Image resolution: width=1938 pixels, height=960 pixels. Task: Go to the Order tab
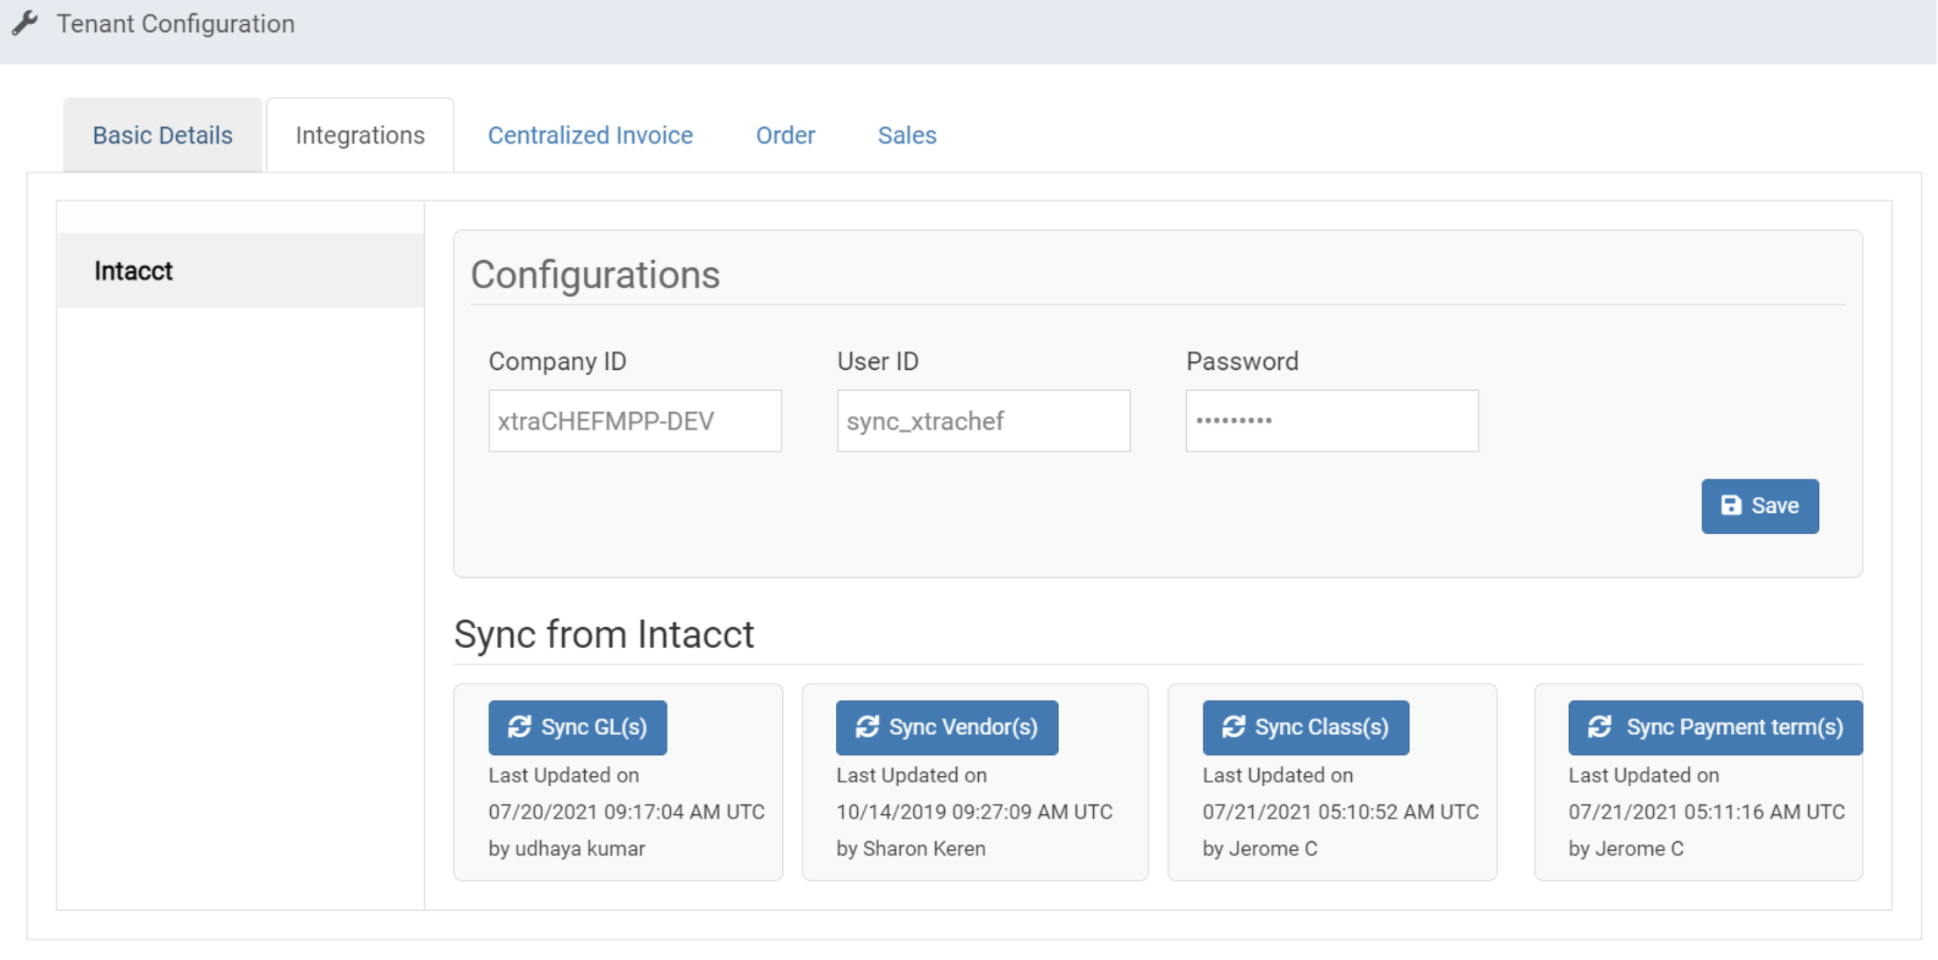click(x=785, y=135)
